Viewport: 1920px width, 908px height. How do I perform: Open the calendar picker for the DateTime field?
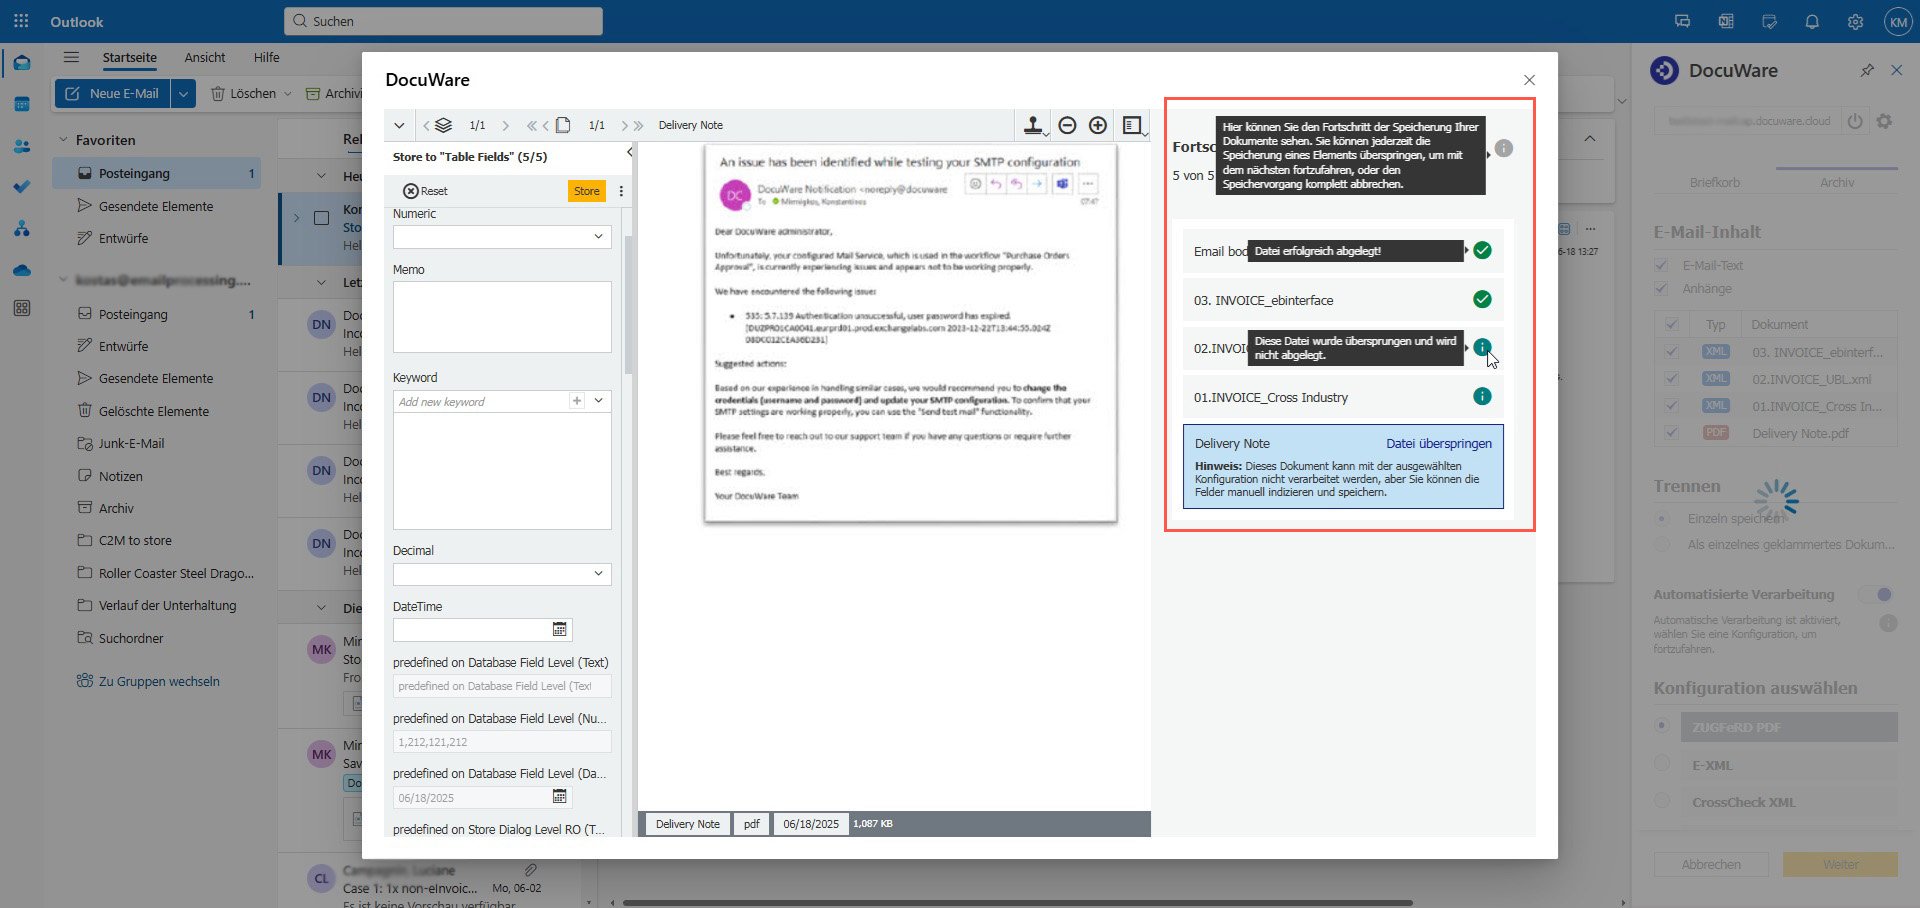click(560, 630)
